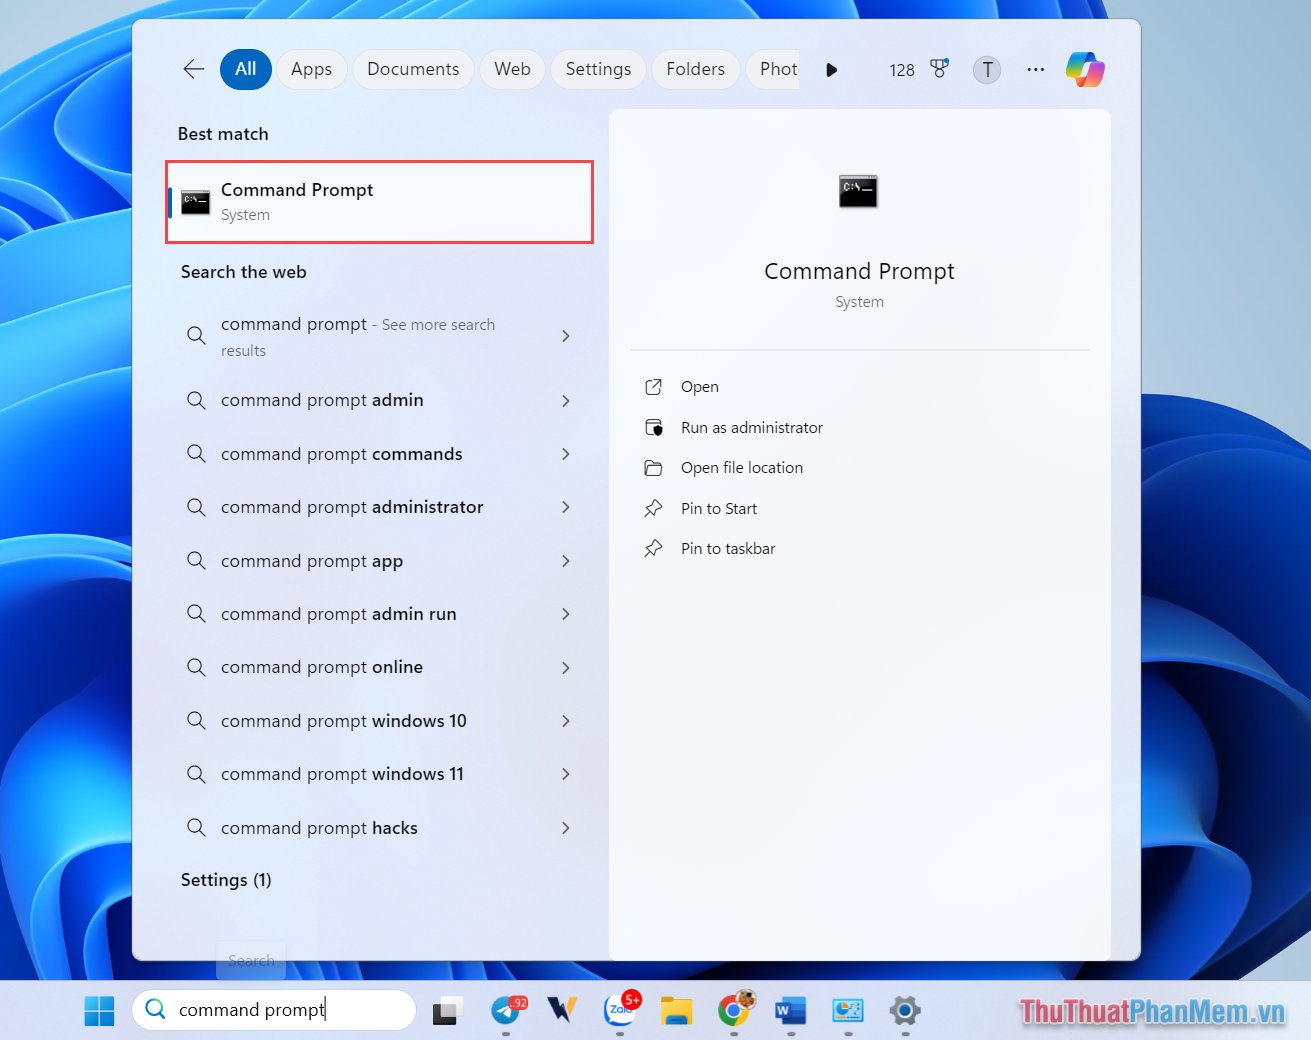The image size is (1311, 1040).
Task: Open File Explorer from the taskbar
Action: [x=677, y=1010]
